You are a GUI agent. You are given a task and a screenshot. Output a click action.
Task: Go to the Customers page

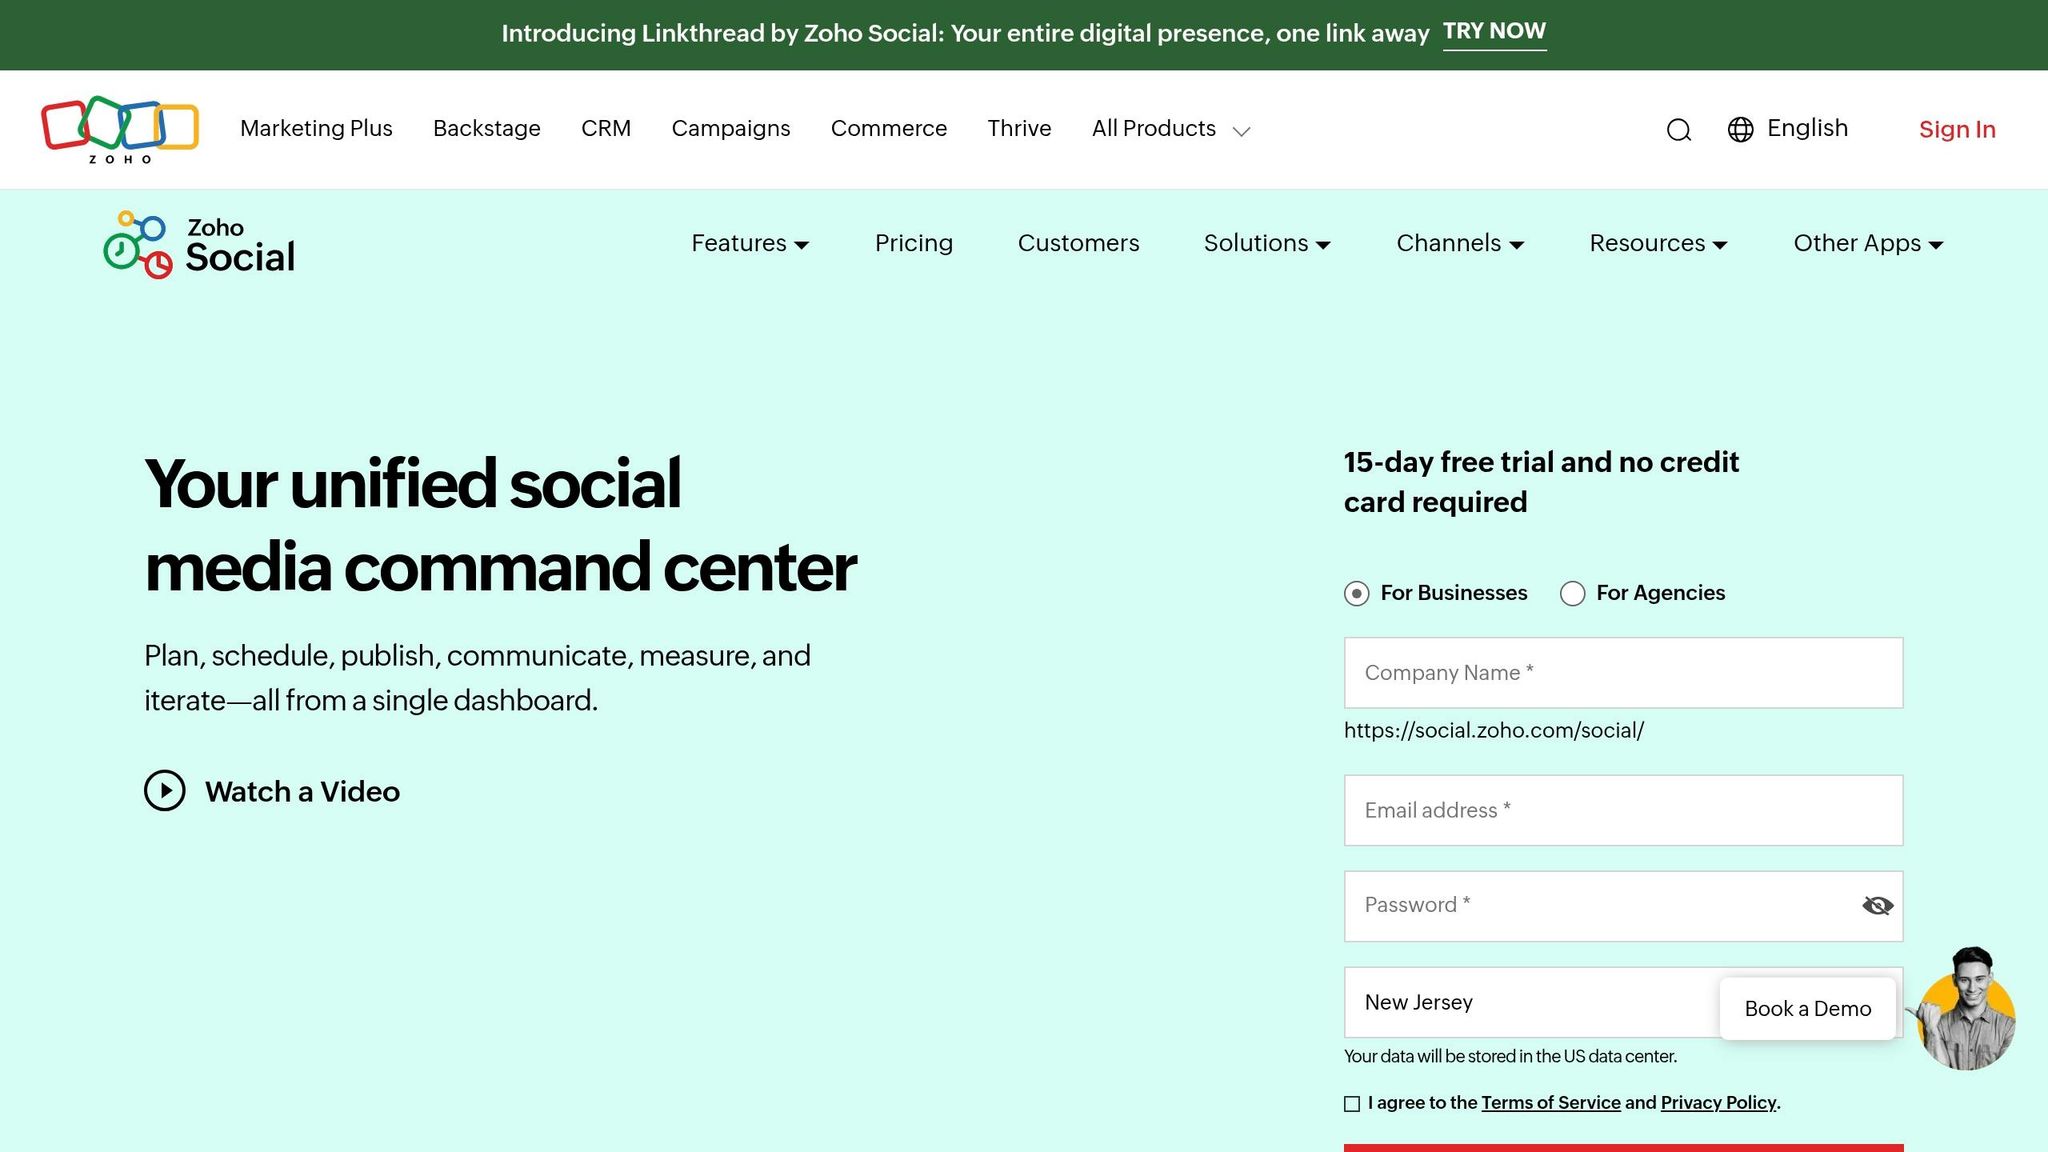1078,243
